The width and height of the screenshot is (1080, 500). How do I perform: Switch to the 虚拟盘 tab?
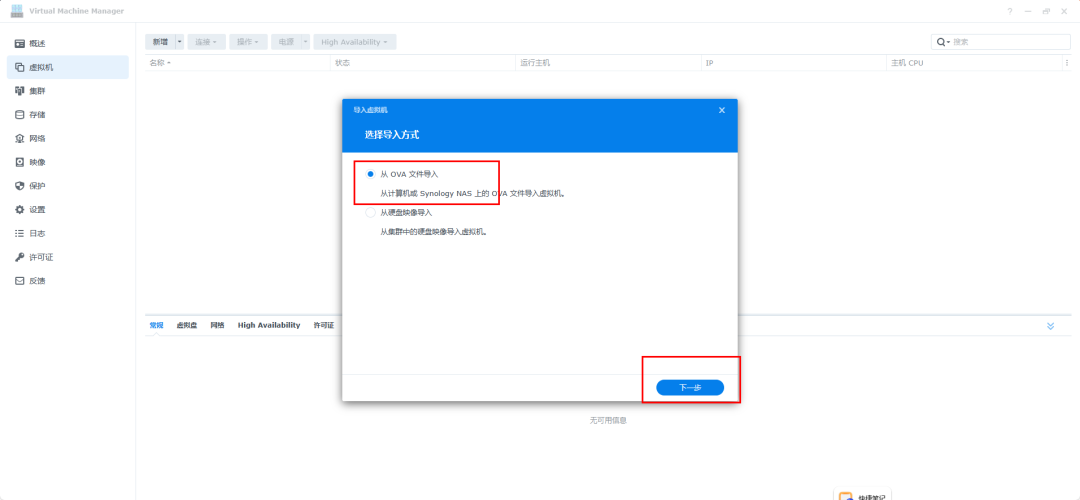click(x=187, y=325)
